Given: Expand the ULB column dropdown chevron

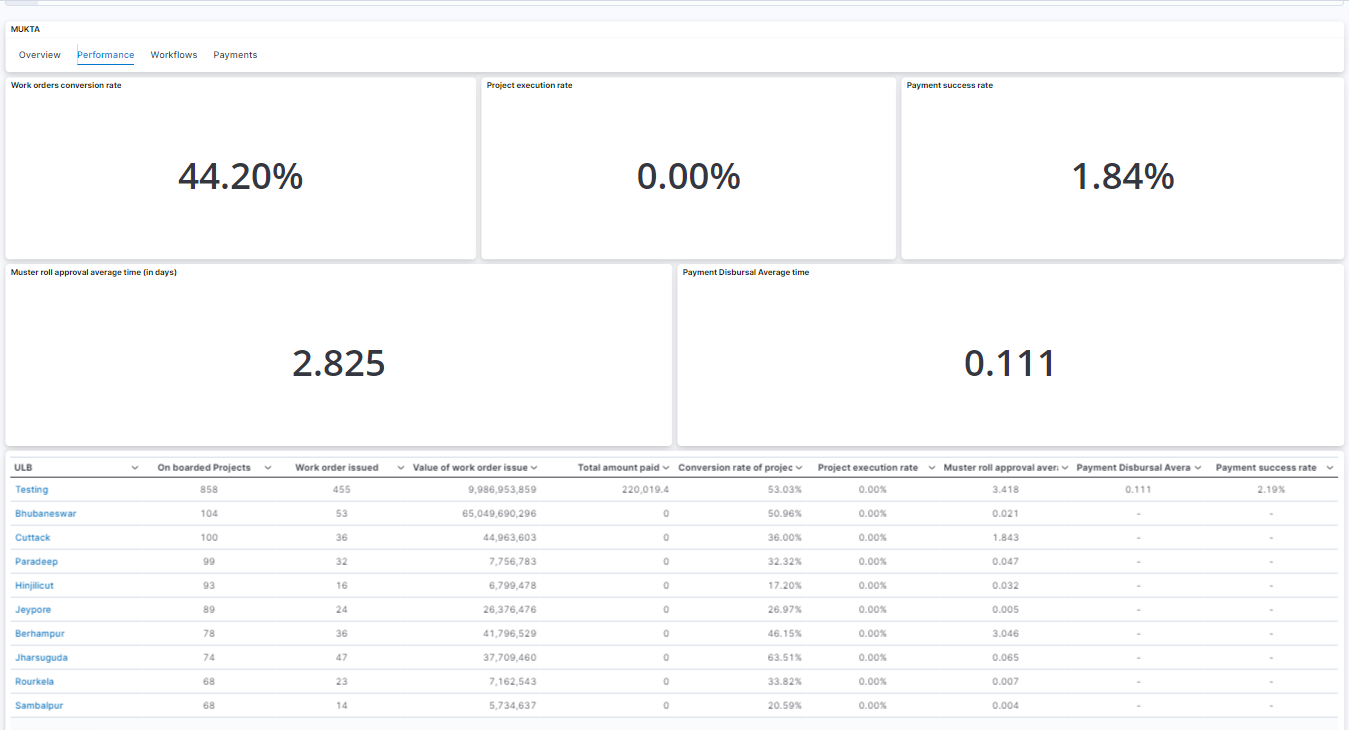Looking at the screenshot, I should (135, 468).
